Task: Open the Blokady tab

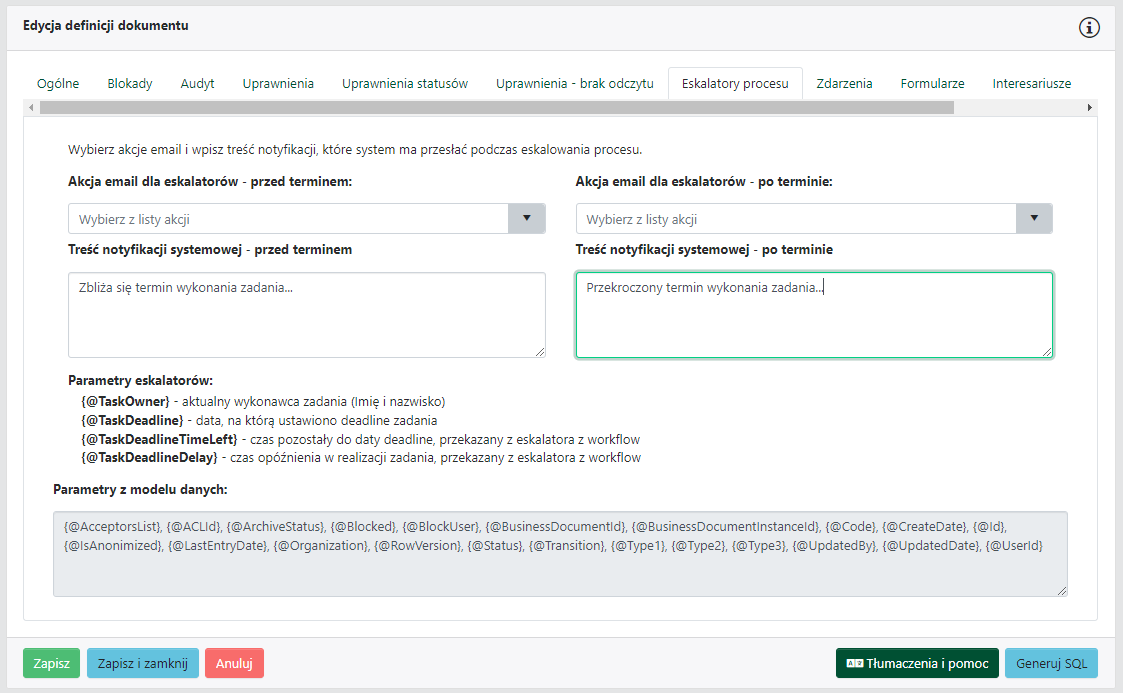Action: [x=130, y=84]
